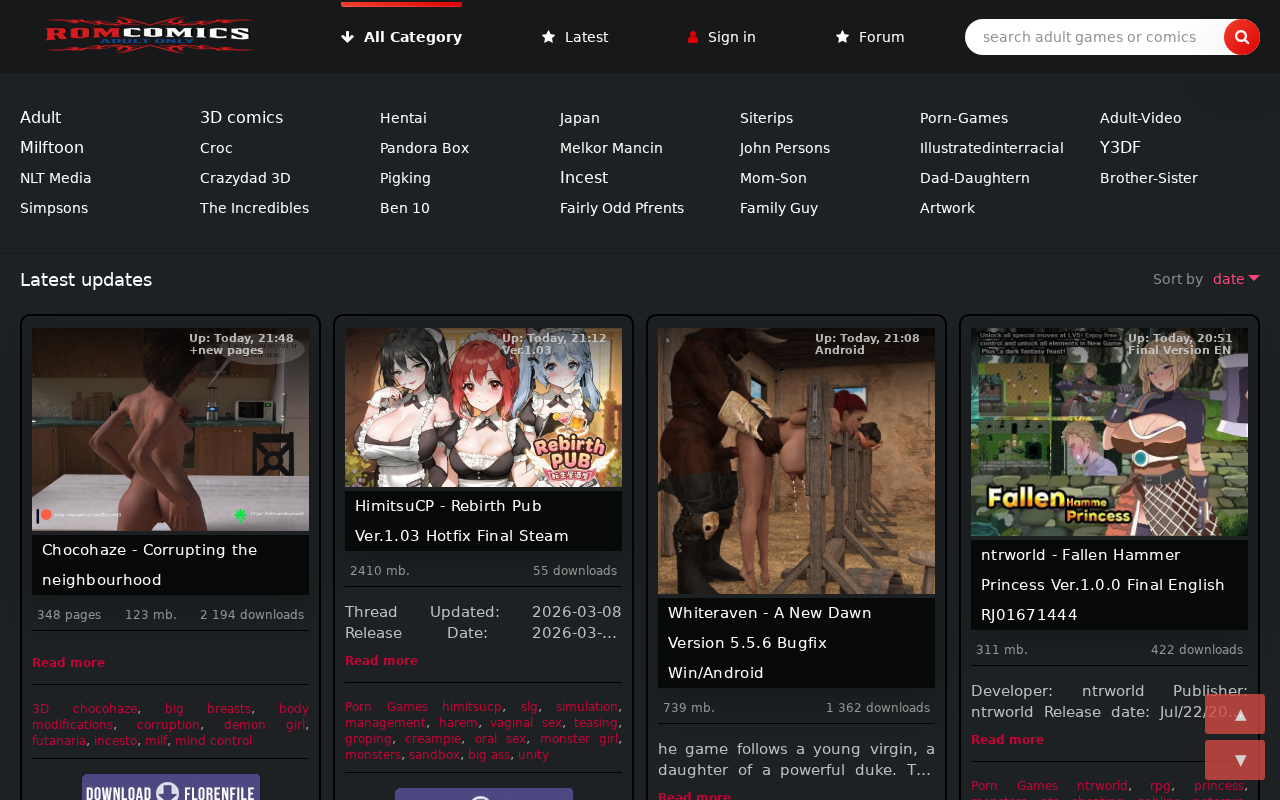1280x800 pixels.
Task: Select the 'chocohaze' tag
Action: [x=105, y=709]
